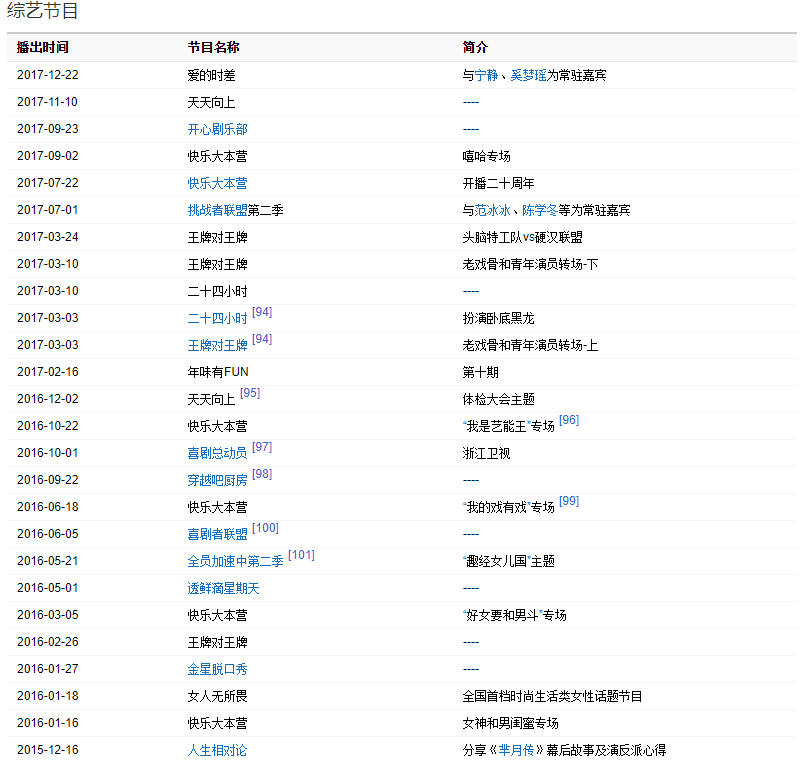Open the 开心剧乐部 program link

217,129
